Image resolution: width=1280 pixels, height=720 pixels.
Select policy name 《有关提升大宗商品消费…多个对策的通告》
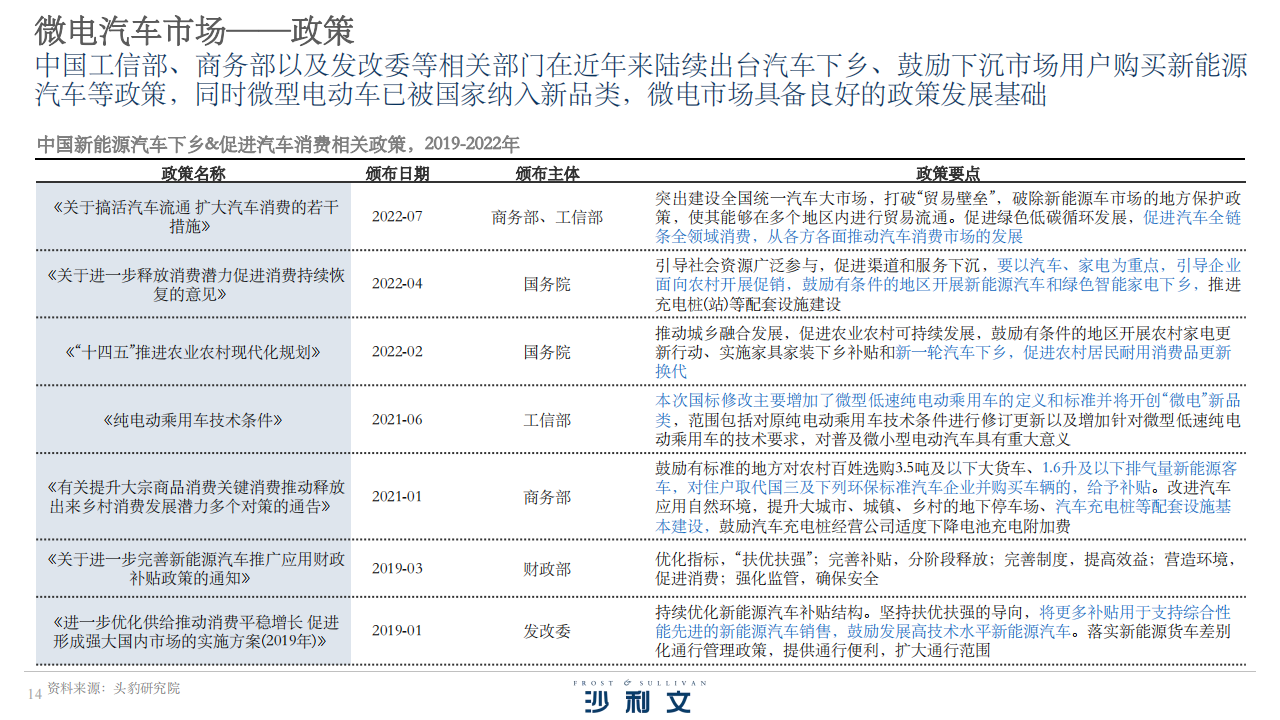pyautogui.click(x=194, y=497)
